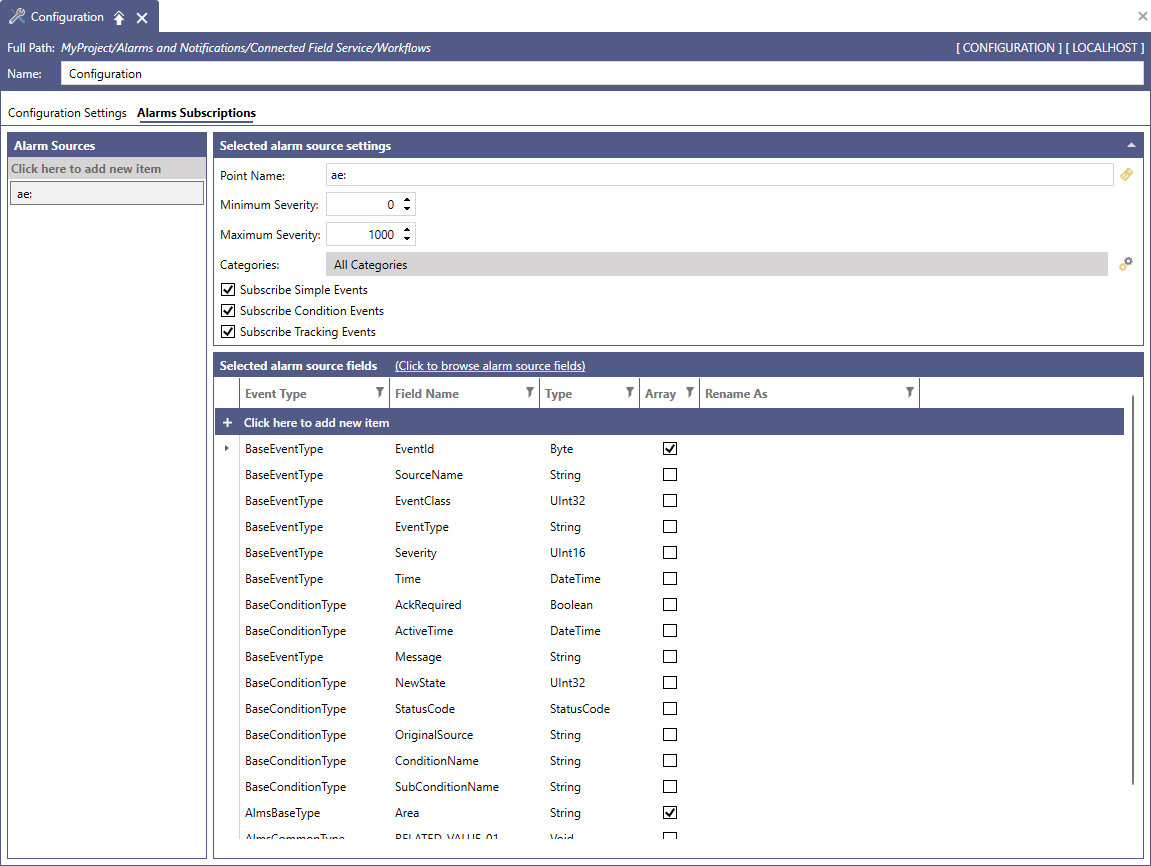Screen dimensions: 1151x866
Task: Filter the Type column
Action: click(x=629, y=393)
